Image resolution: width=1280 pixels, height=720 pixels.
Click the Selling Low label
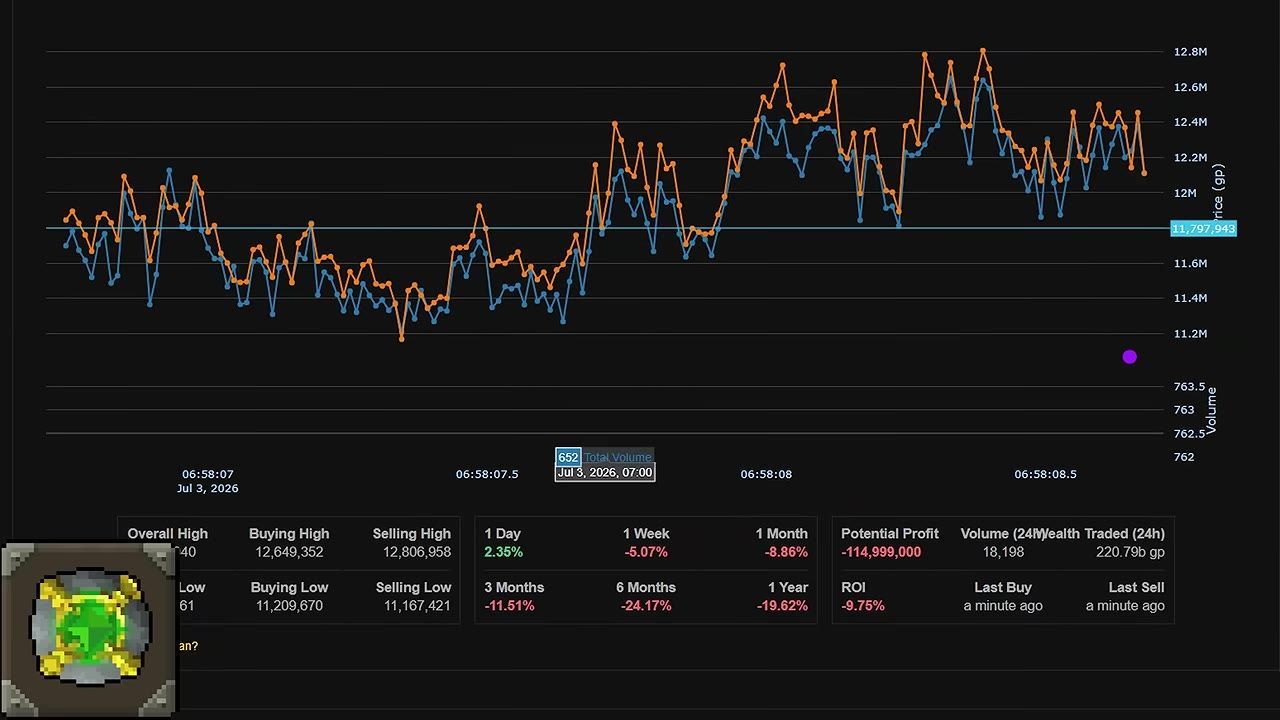413,588
